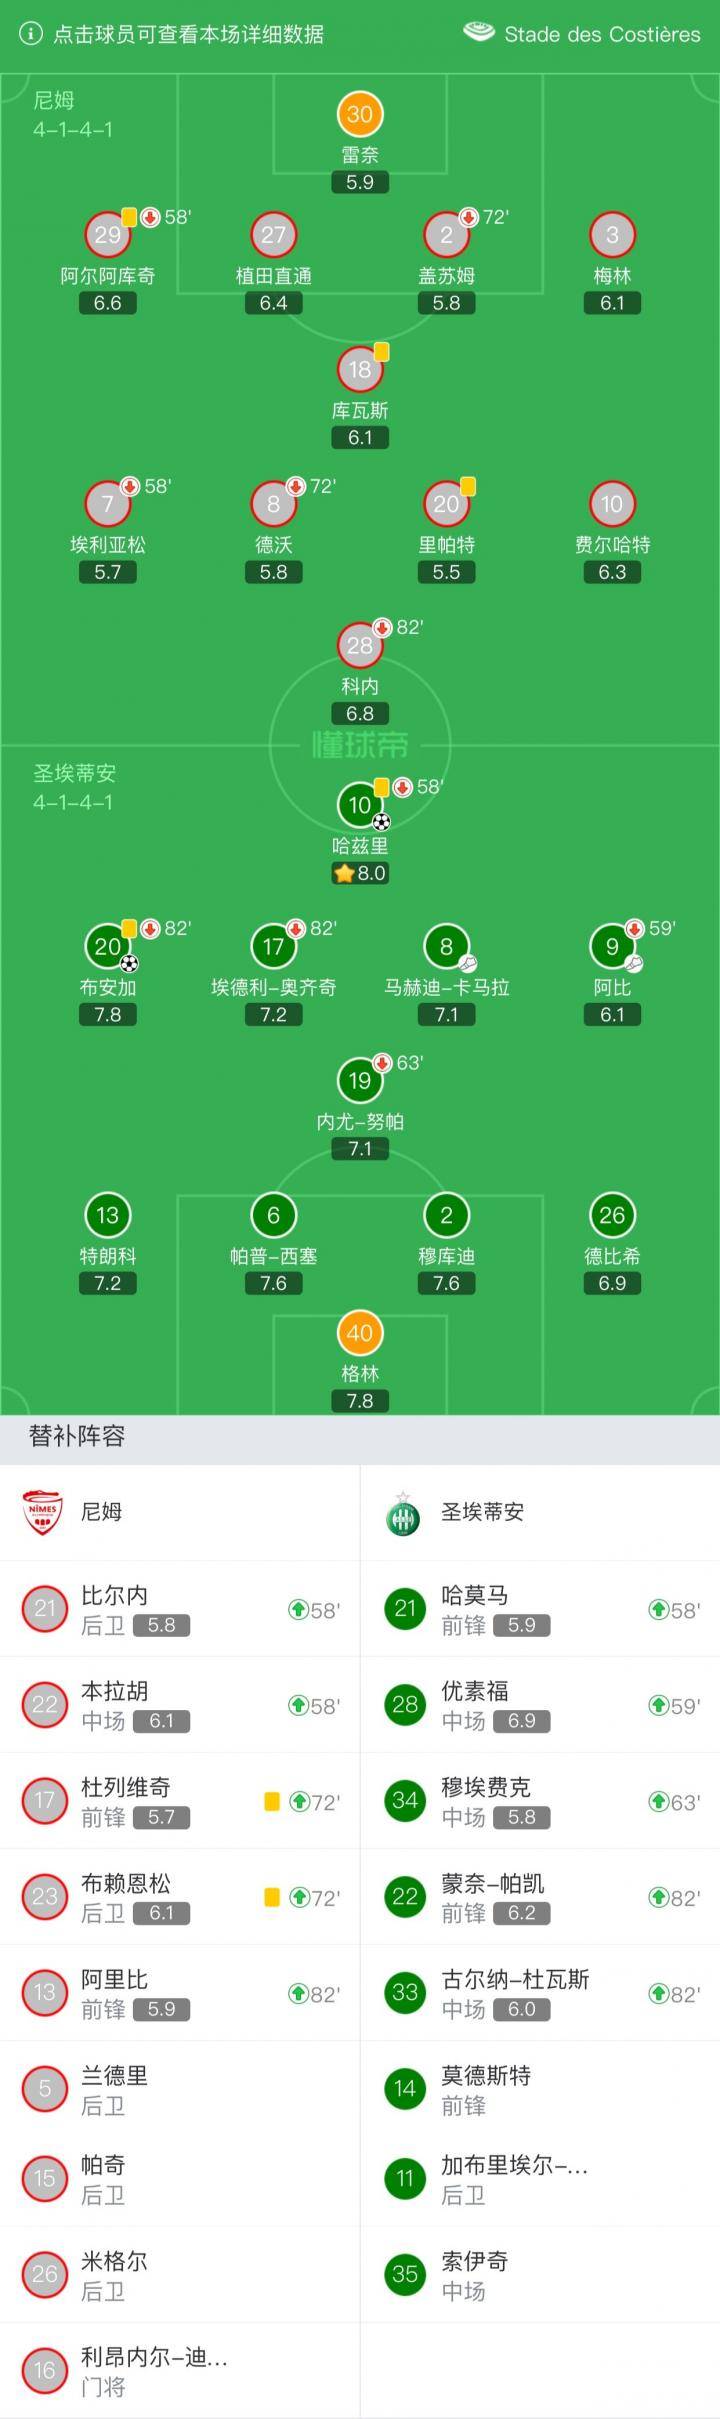Screen dimensions: 720x2419
Task: Tap 科内 number 28 forward circle
Action: click(359, 645)
